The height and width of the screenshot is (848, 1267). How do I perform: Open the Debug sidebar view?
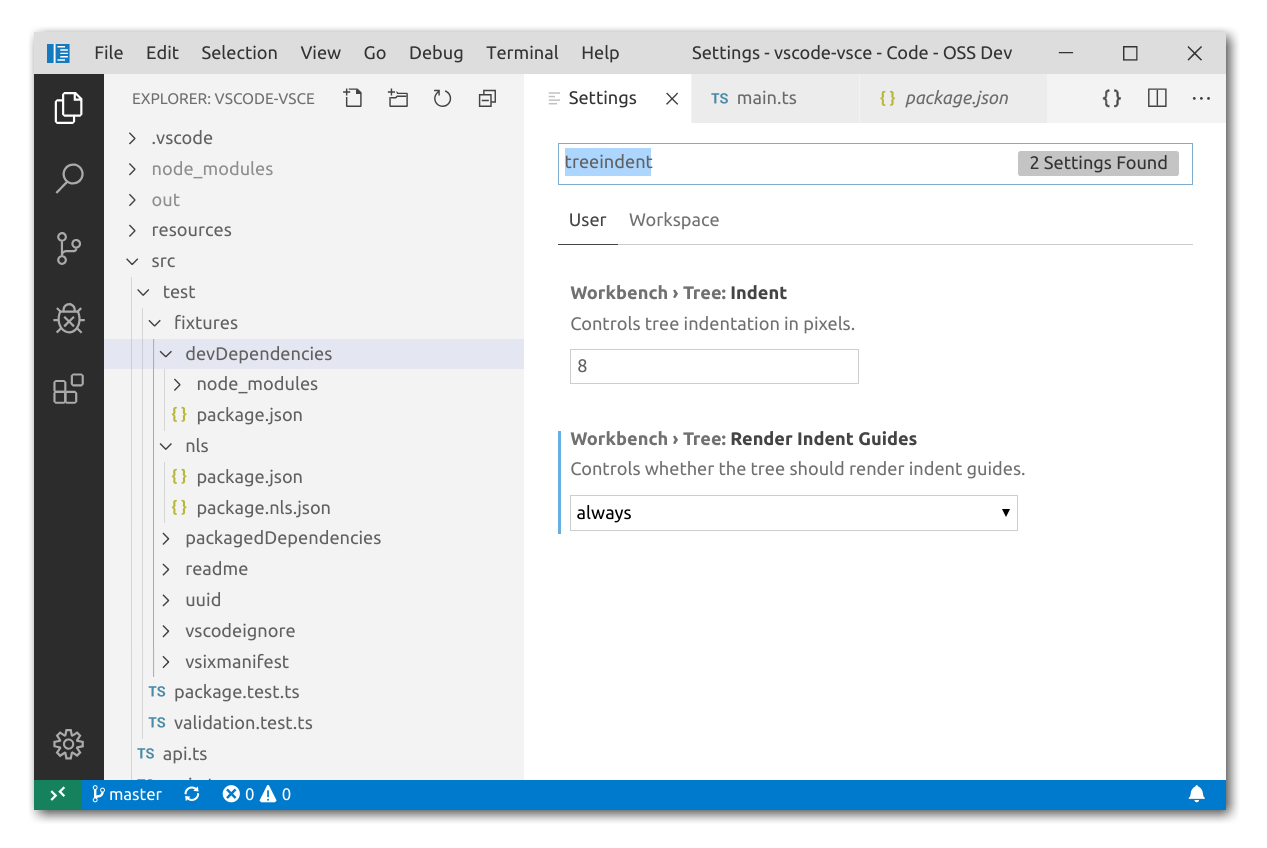point(68,318)
